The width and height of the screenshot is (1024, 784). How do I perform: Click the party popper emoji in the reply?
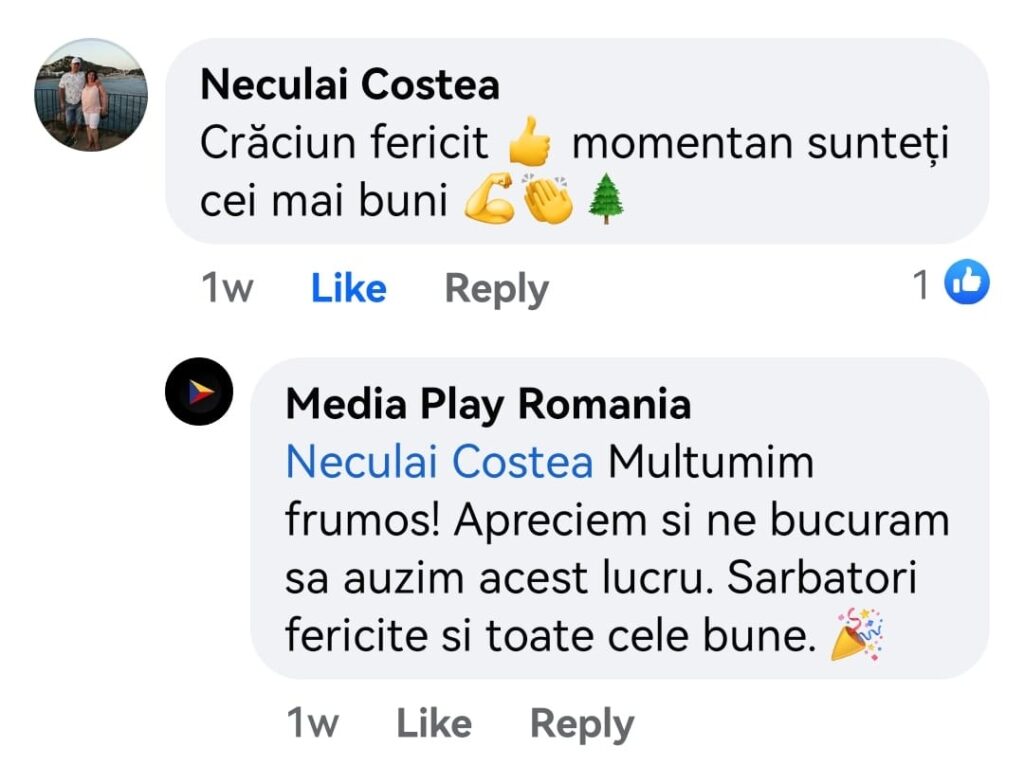(x=857, y=634)
